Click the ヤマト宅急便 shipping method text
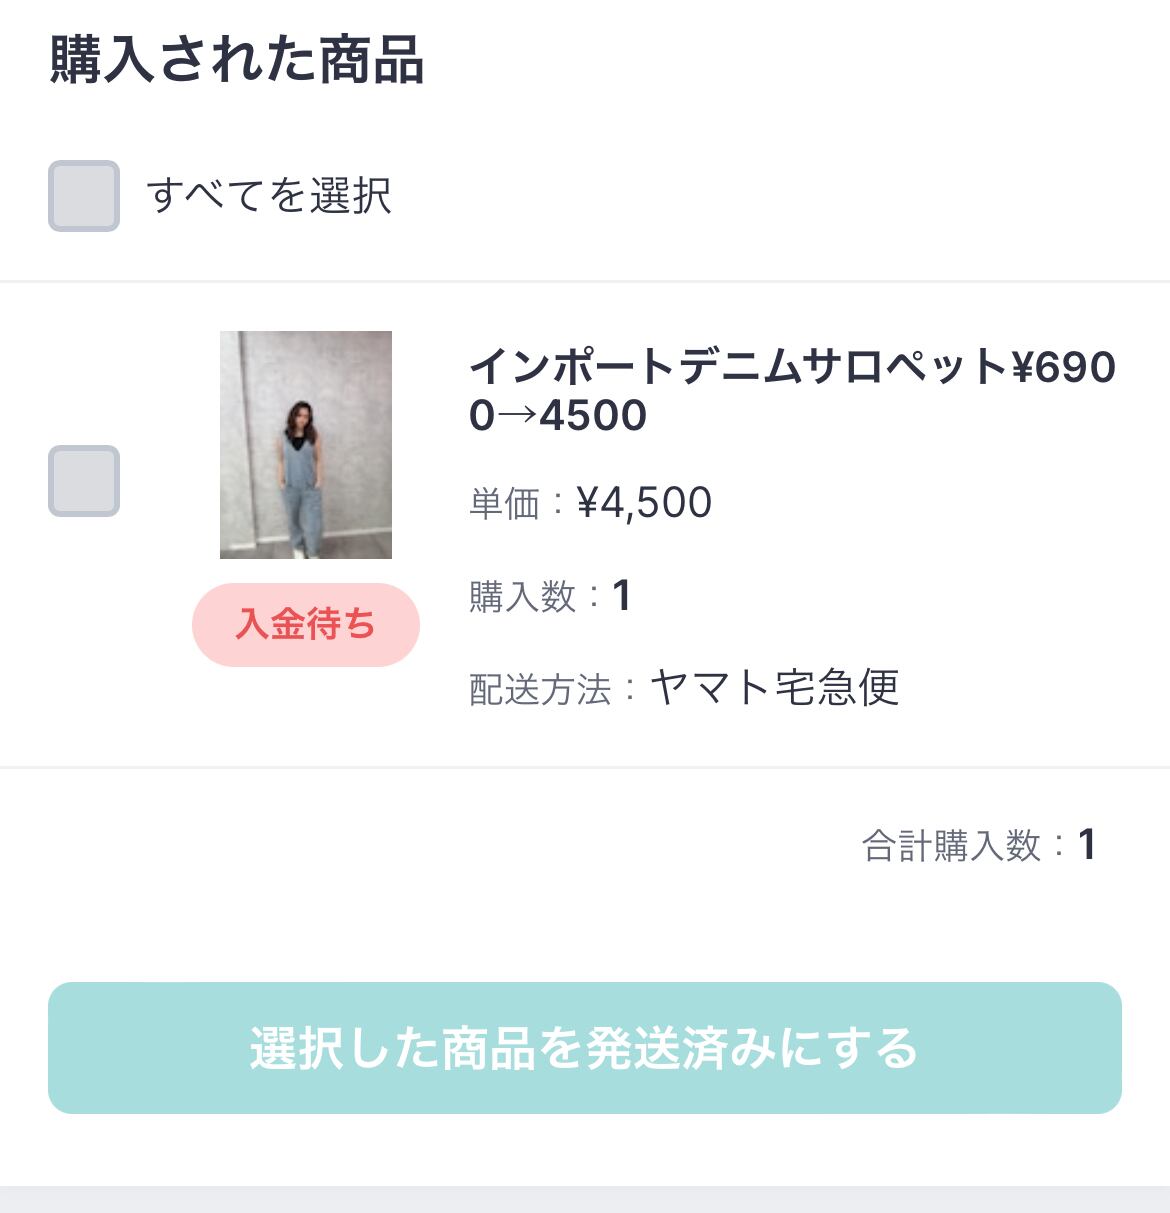 coord(775,688)
